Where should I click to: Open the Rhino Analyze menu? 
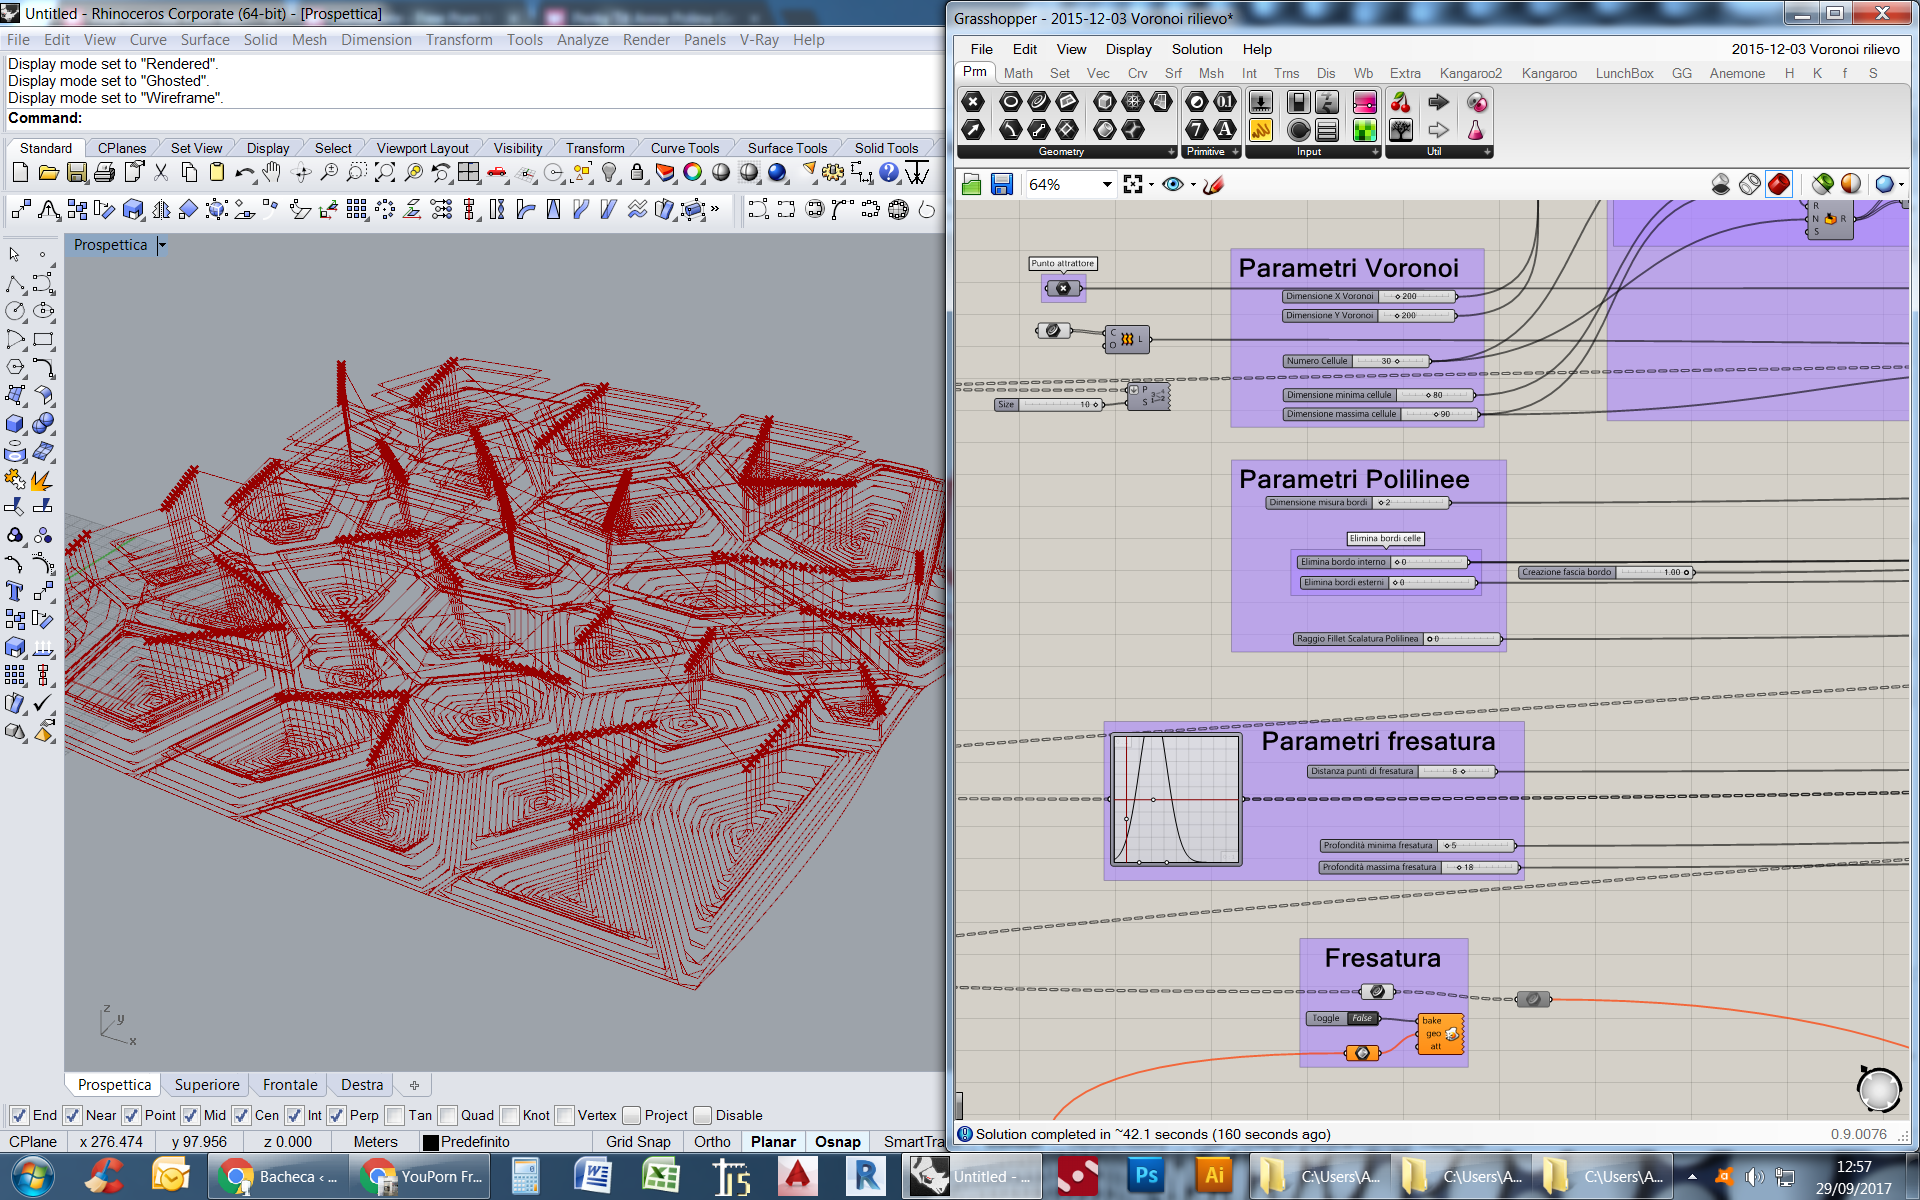(582, 40)
